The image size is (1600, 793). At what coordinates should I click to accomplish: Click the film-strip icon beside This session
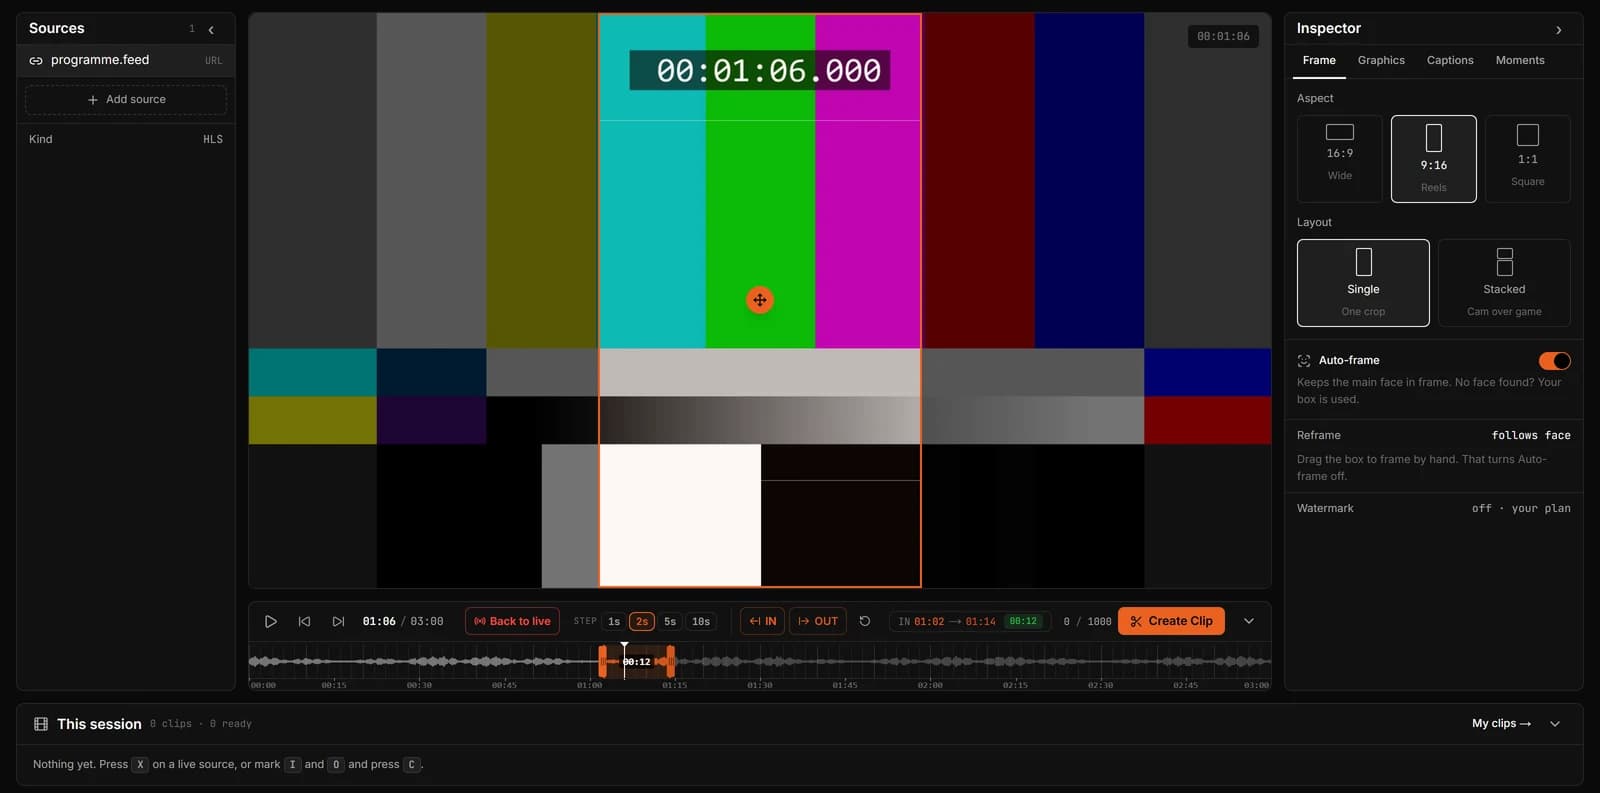point(41,724)
